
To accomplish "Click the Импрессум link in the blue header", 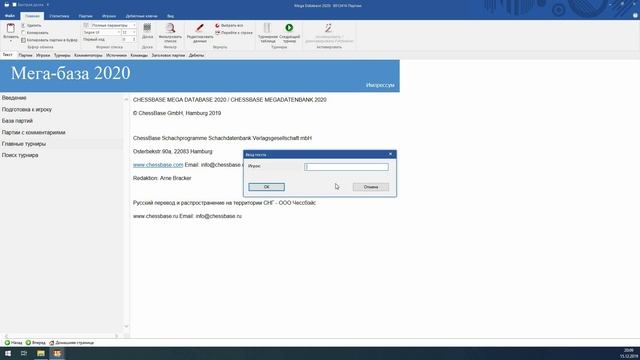I will point(380,85).
